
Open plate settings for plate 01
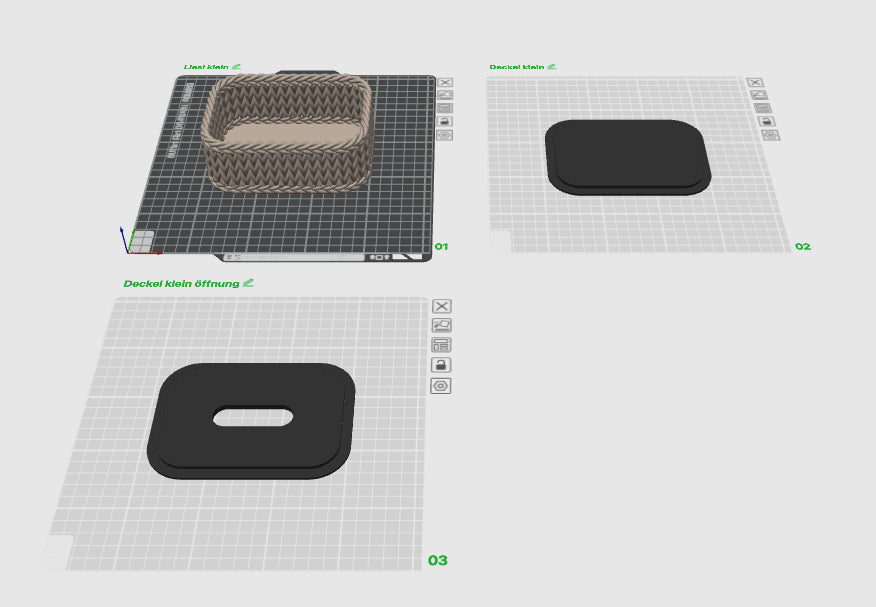click(445, 135)
